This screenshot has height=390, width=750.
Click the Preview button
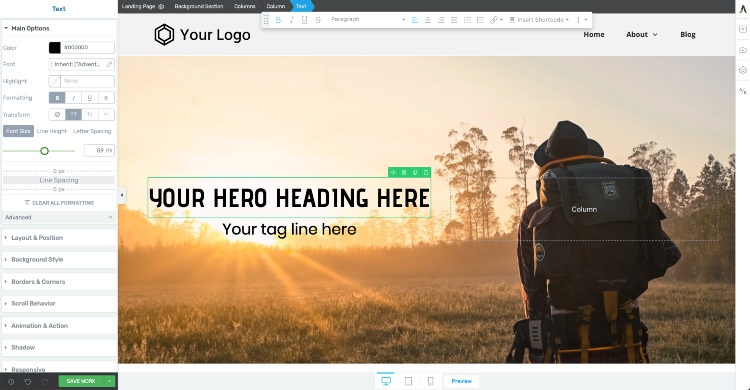462,381
